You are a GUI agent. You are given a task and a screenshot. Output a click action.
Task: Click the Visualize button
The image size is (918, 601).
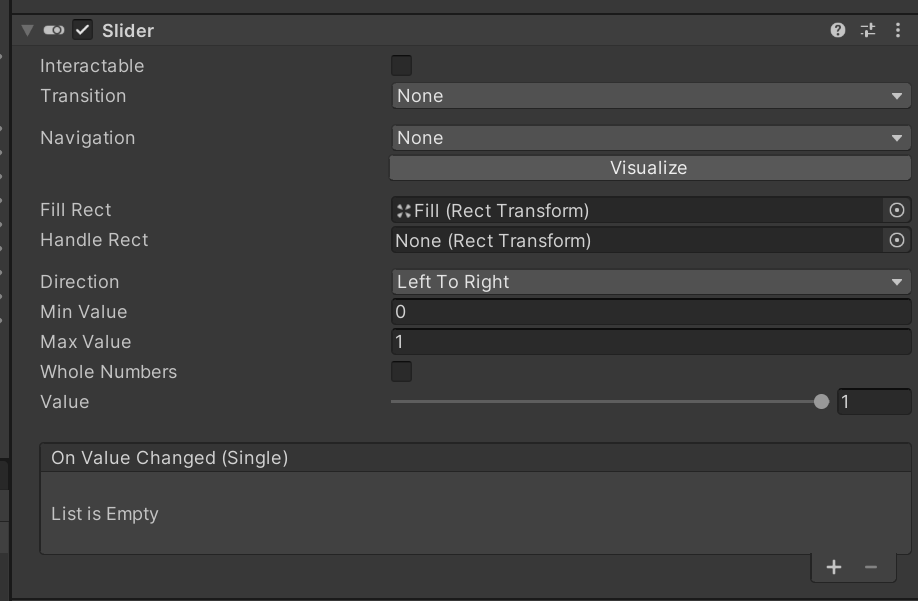[x=650, y=168]
